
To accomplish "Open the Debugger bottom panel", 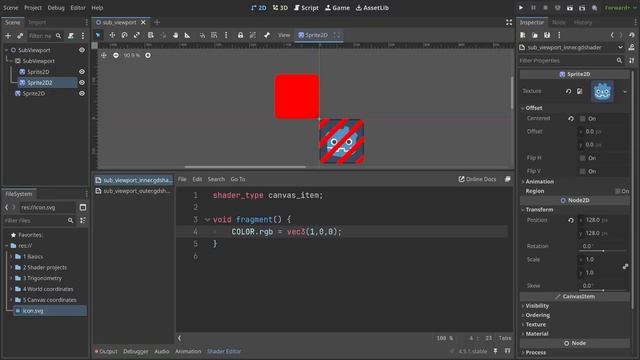I will point(136,351).
